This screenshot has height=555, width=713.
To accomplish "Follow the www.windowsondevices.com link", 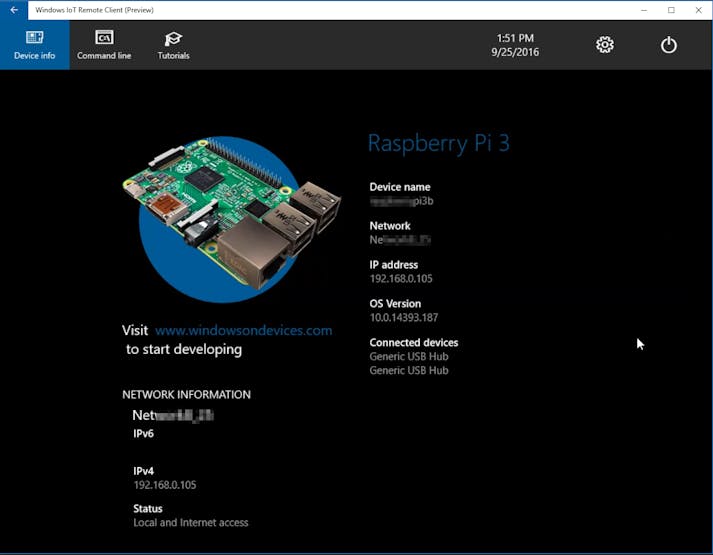I will point(244,330).
